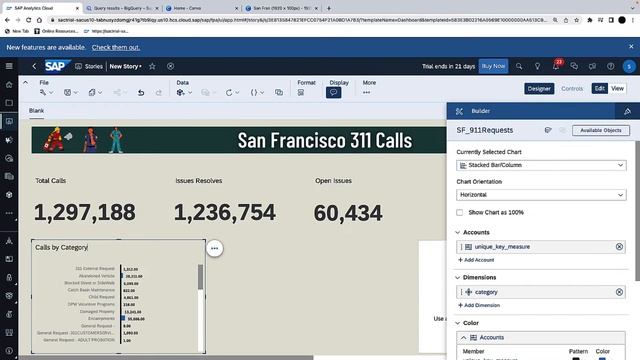Undo the last action in toolbar
The width and height of the screenshot is (640, 360).
[x=141, y=93]
